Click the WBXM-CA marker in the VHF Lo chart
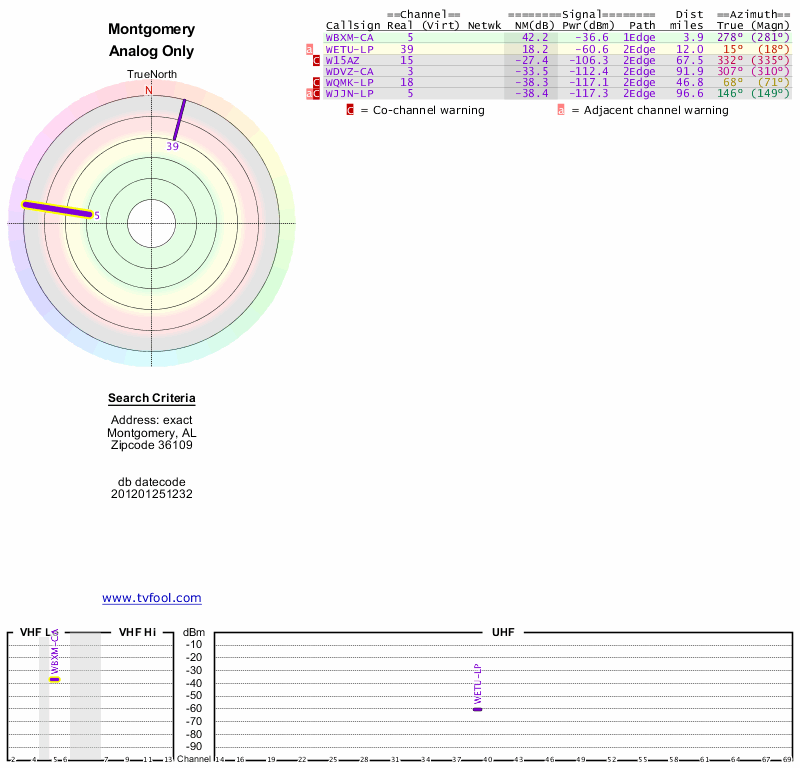Image resolution: width=800 pixels, height=768 pixels. tap(55, 679)
